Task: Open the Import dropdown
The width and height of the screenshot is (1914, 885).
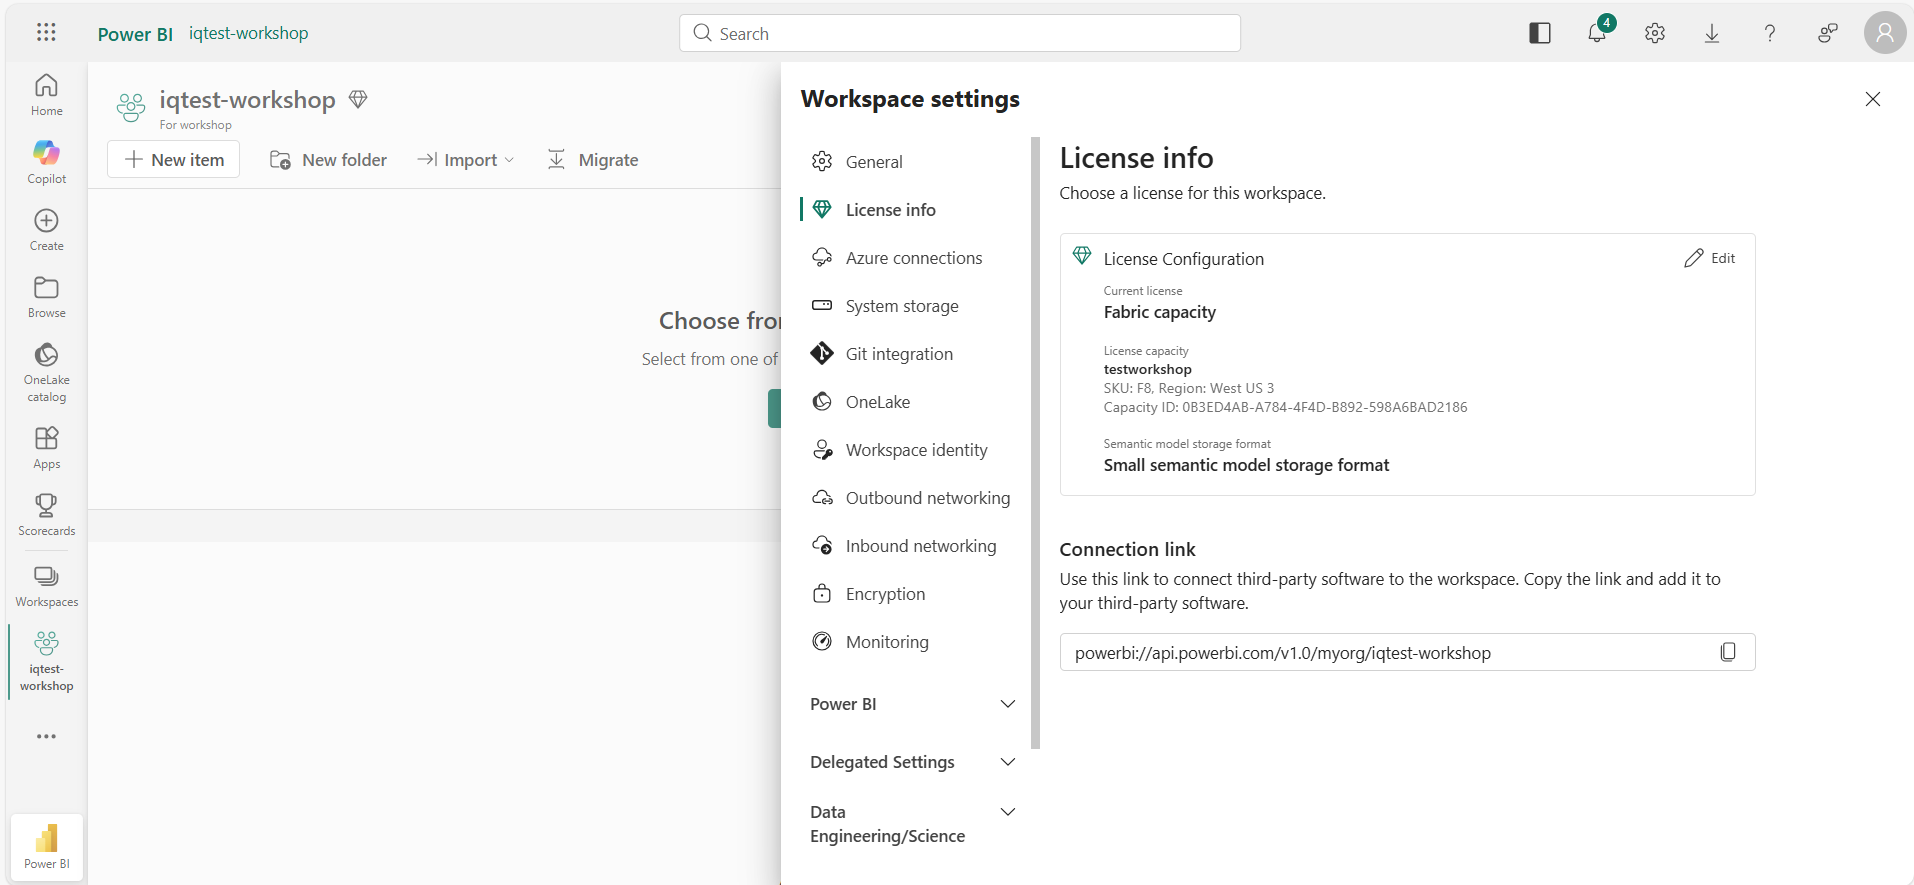Action: point(465,159)
